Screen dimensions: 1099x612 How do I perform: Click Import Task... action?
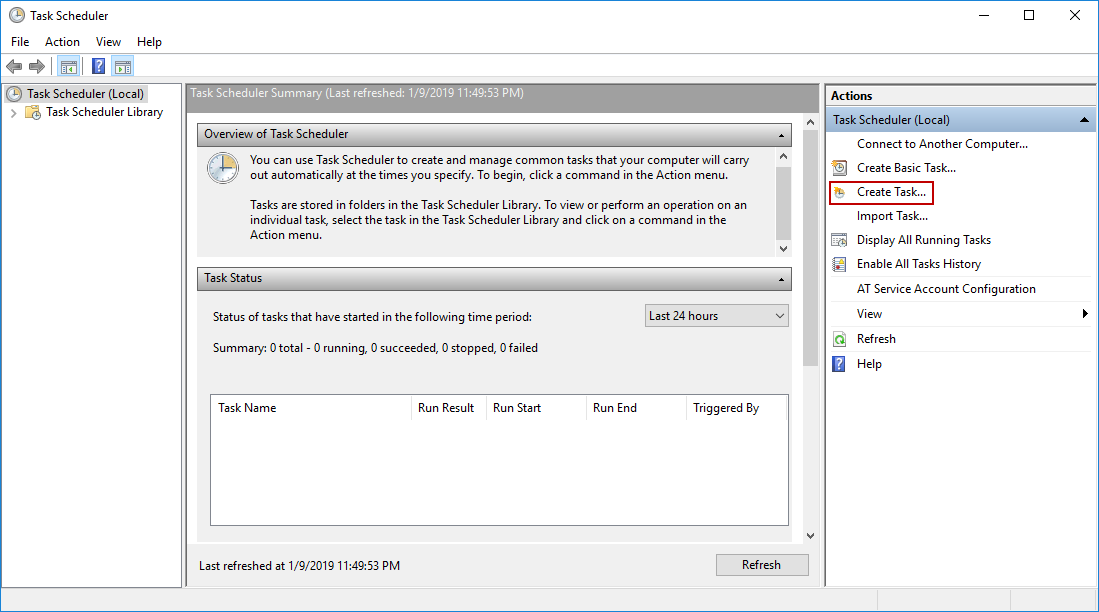click(892, 216)
